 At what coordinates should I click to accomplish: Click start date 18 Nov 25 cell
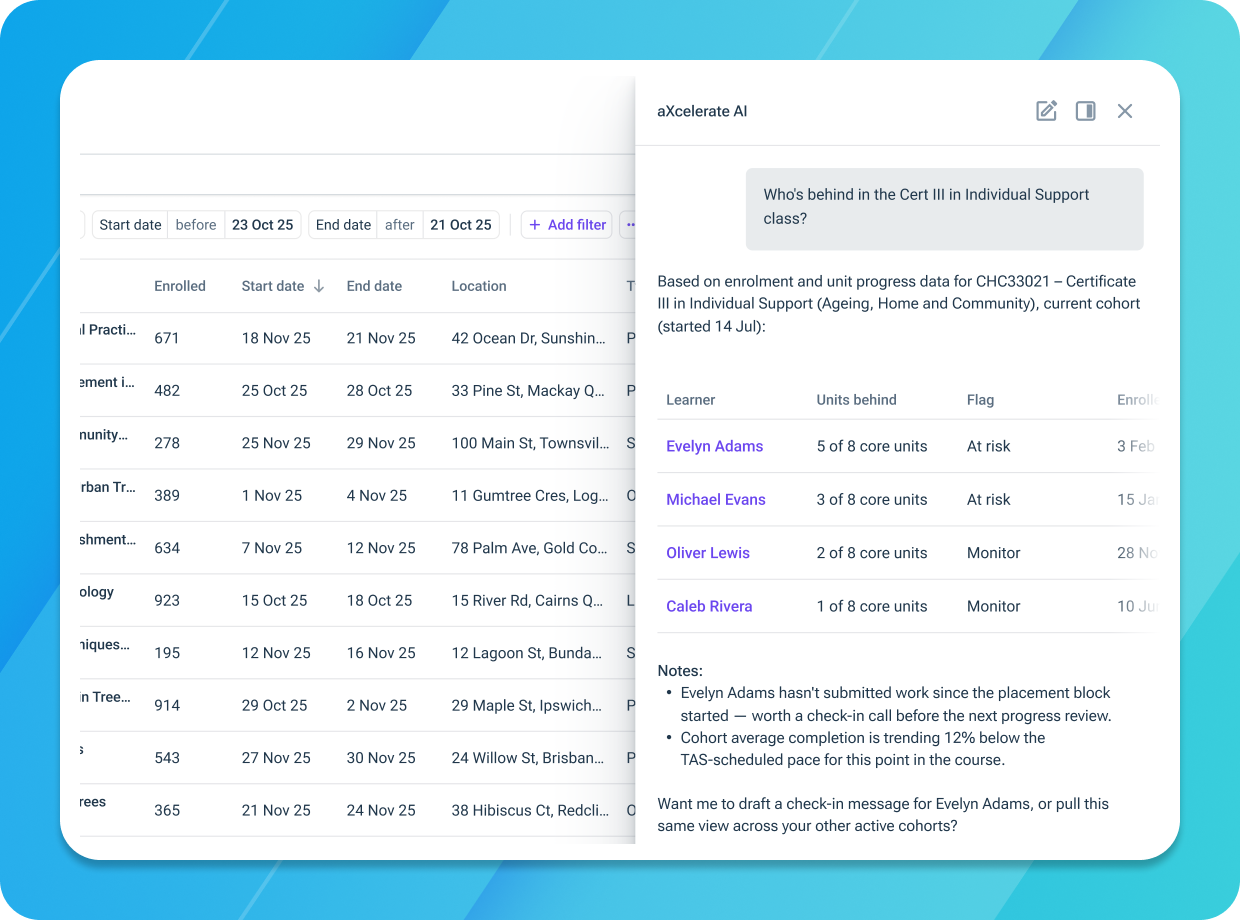[276, 338]
